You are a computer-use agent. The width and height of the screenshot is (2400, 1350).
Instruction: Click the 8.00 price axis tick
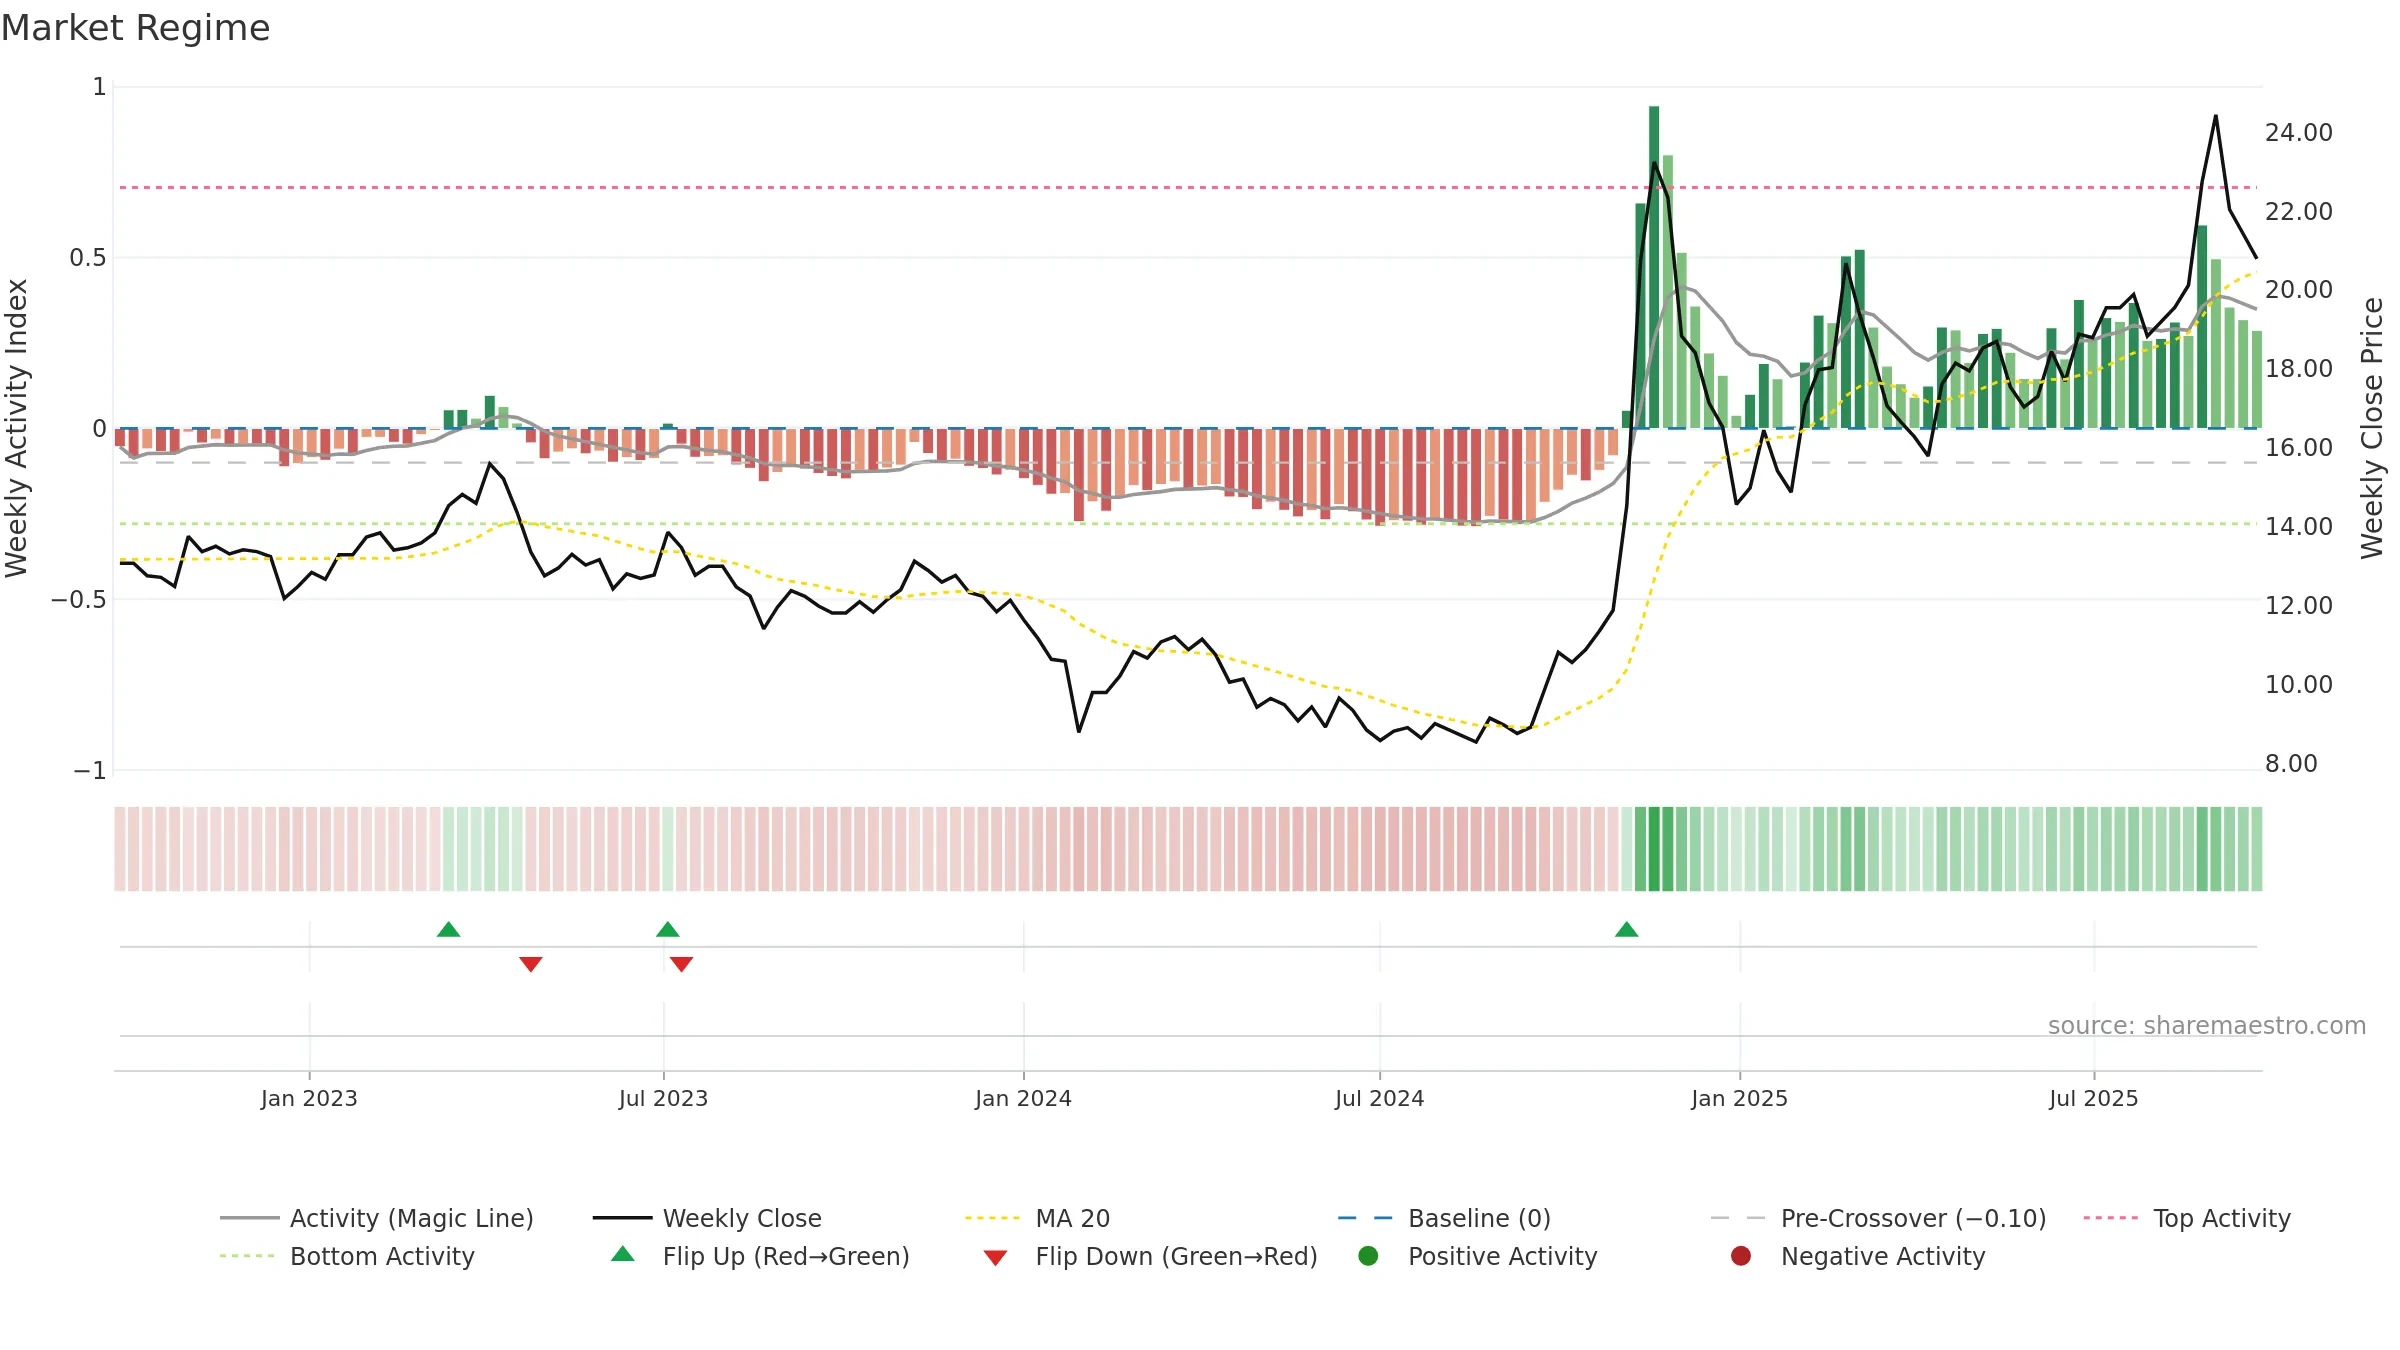click(2291, 763)
